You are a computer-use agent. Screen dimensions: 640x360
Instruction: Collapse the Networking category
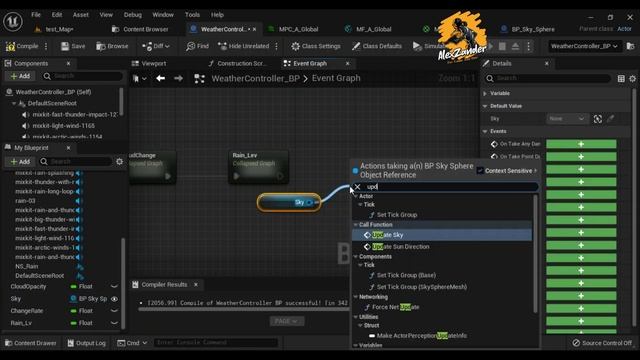coord(356,297)
